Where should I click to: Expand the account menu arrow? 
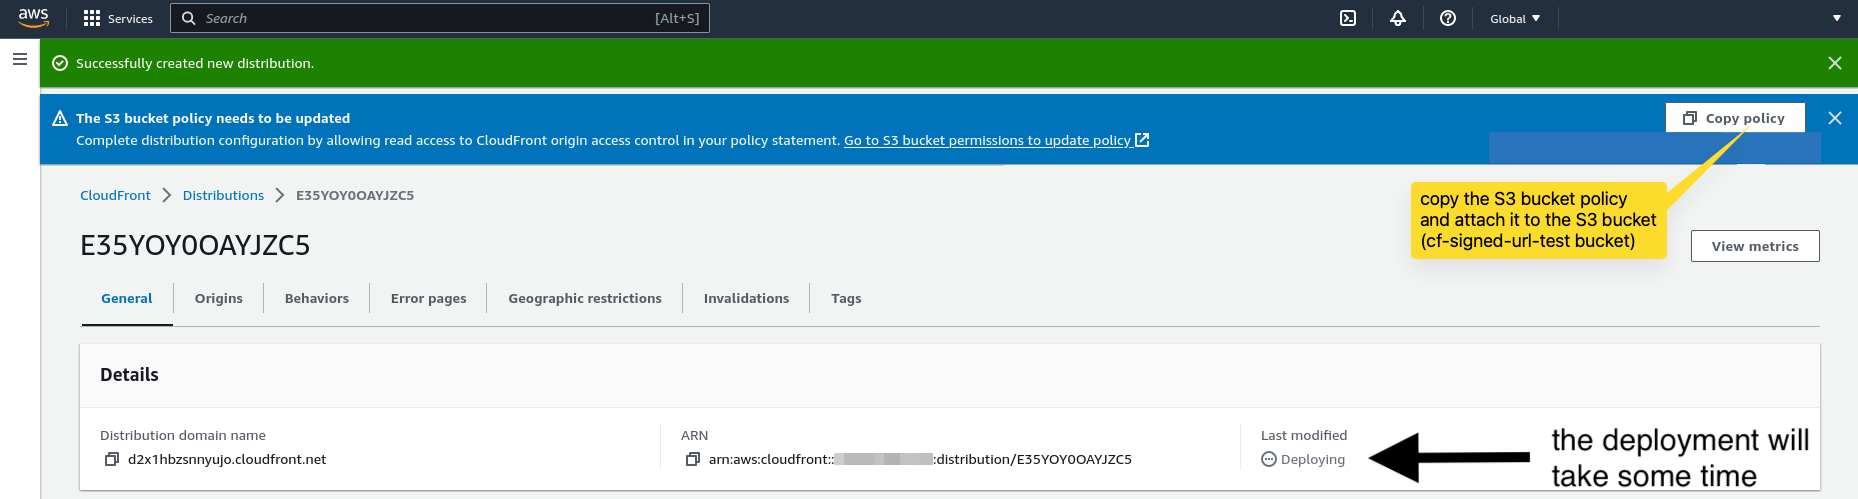(x=1836, y=18)
